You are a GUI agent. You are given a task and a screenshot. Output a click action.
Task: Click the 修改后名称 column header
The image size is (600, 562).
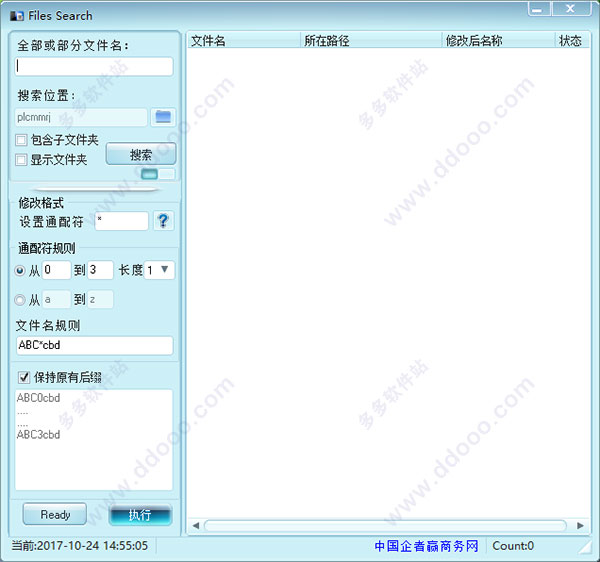tap(499, 41)
